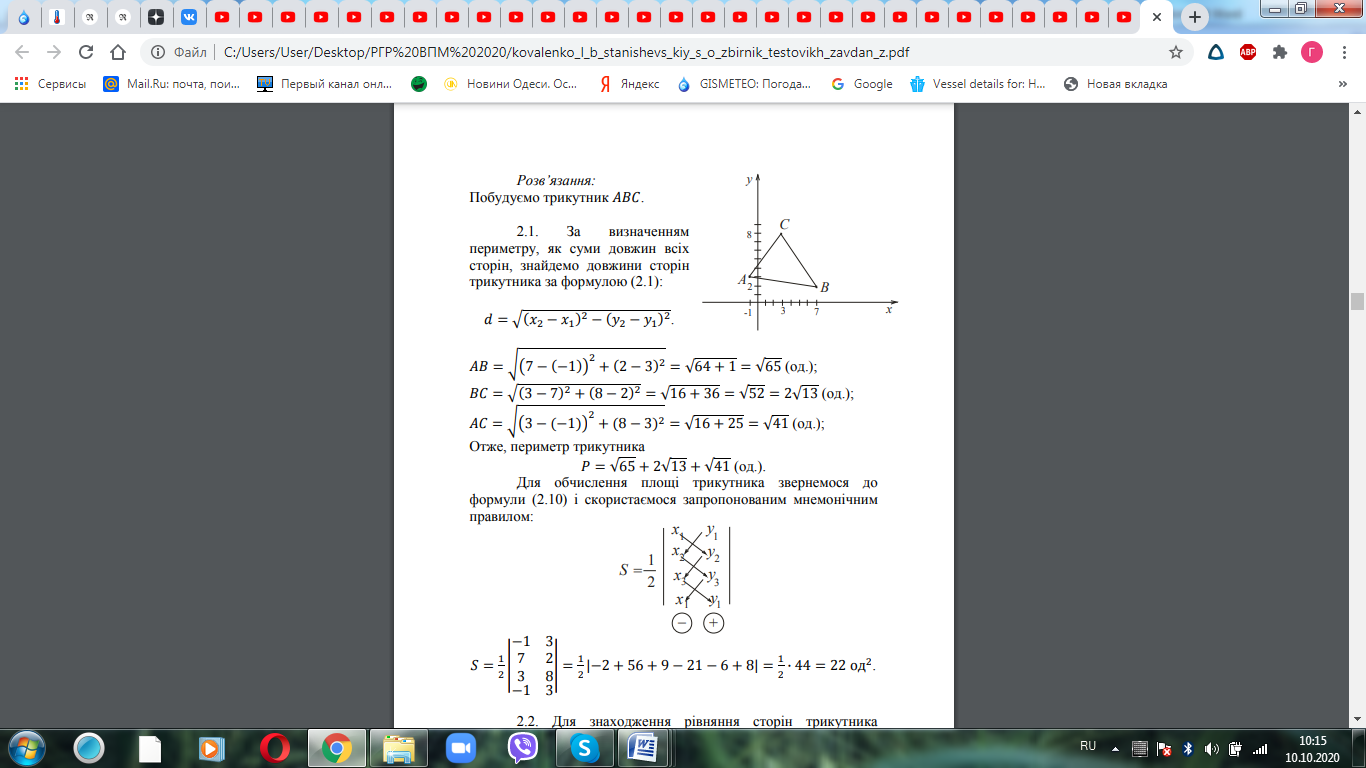Click the AC side length formula line

tap(647, 421)
